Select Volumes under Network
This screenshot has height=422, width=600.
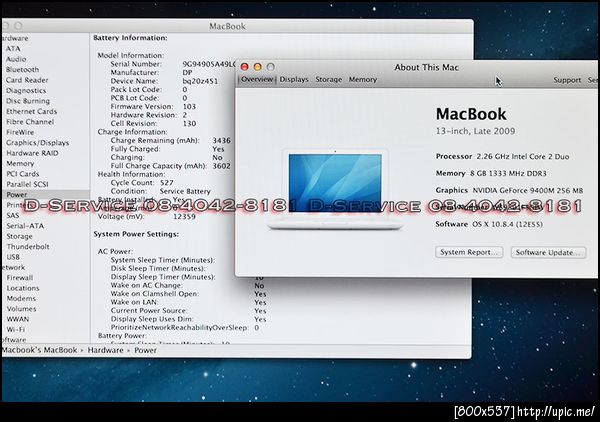coord(21,309)
